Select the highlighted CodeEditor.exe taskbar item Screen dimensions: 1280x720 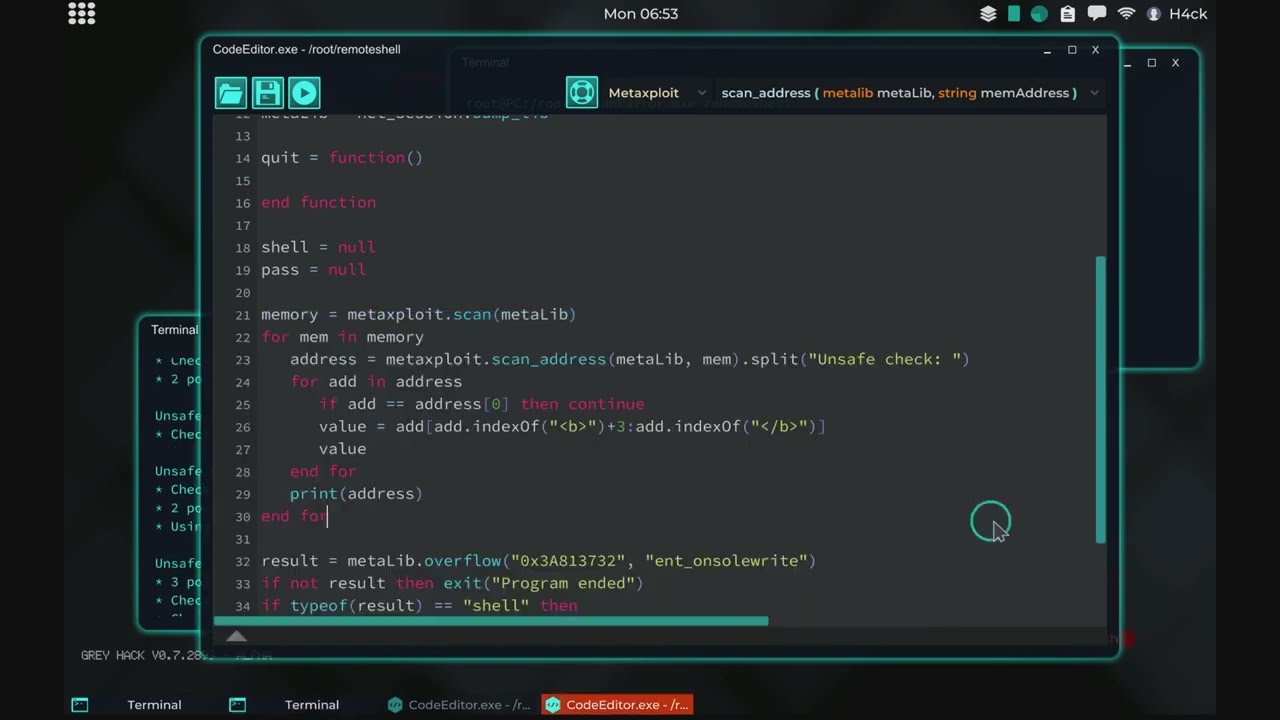pos(616,705)
